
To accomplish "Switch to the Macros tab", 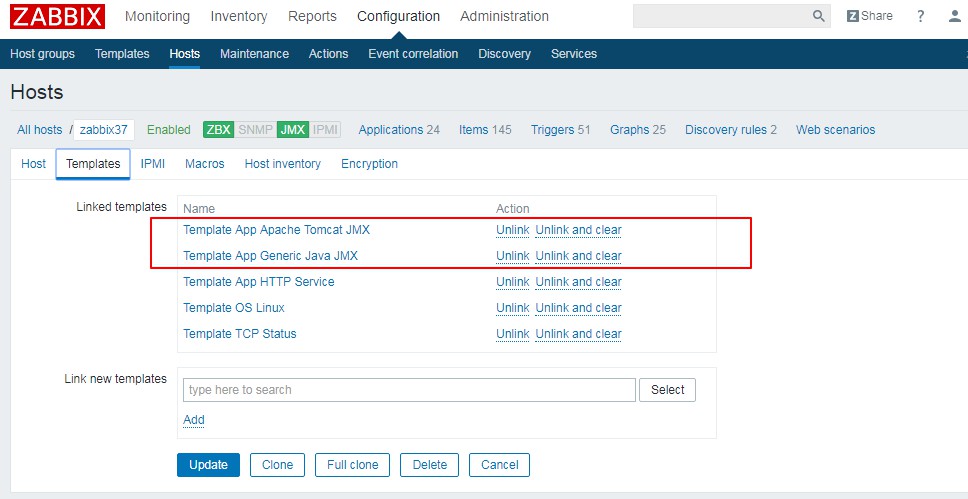I will [x=204, y=164].
